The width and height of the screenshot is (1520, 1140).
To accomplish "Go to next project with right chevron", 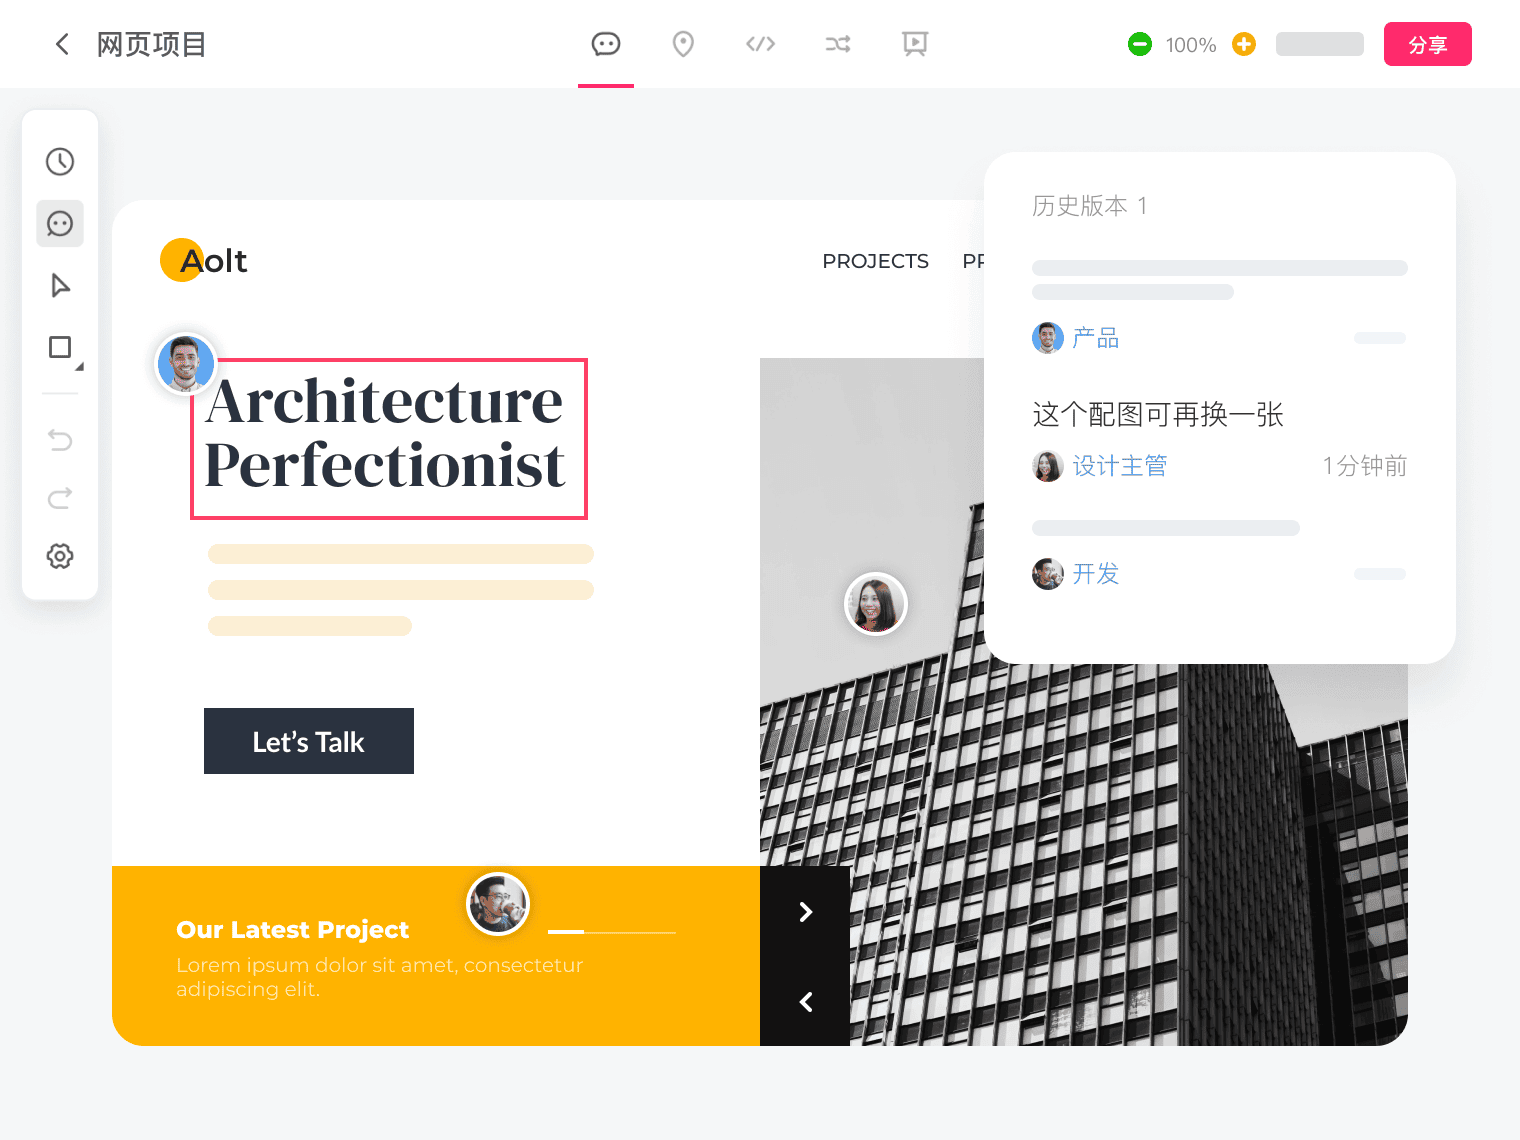I will (805, 912).
